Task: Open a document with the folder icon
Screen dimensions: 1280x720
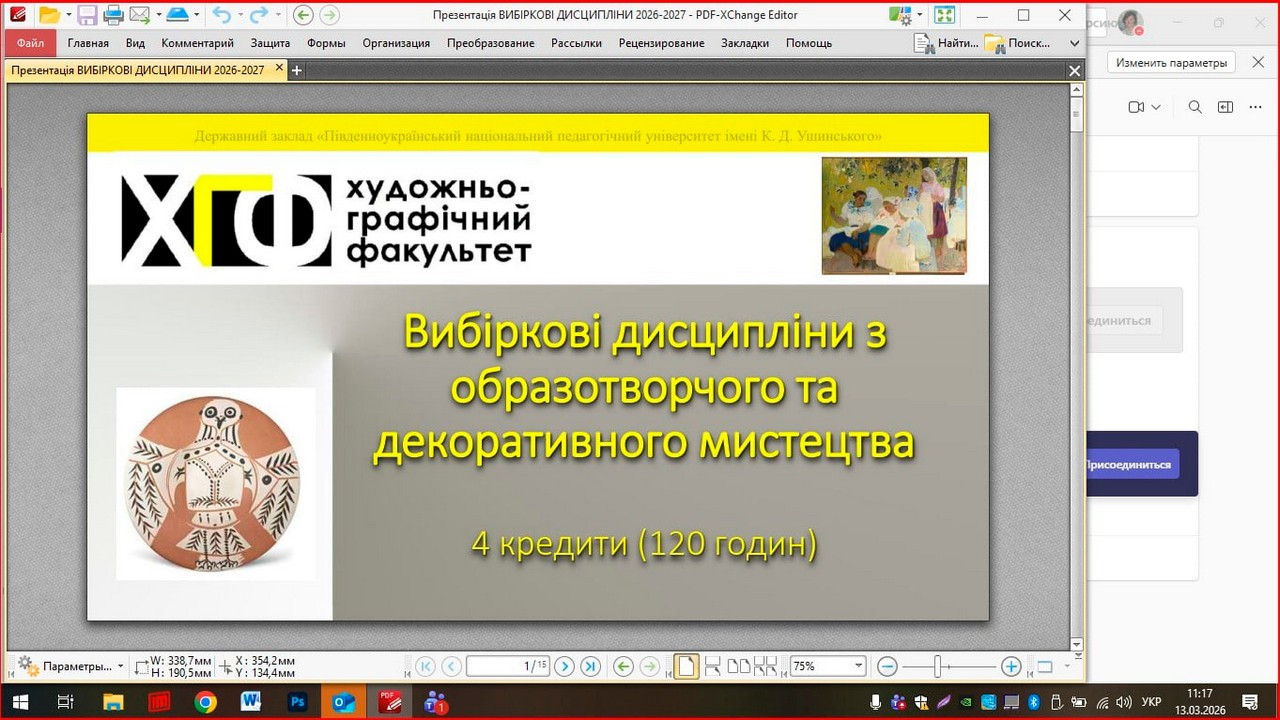Action: point(48,15)
